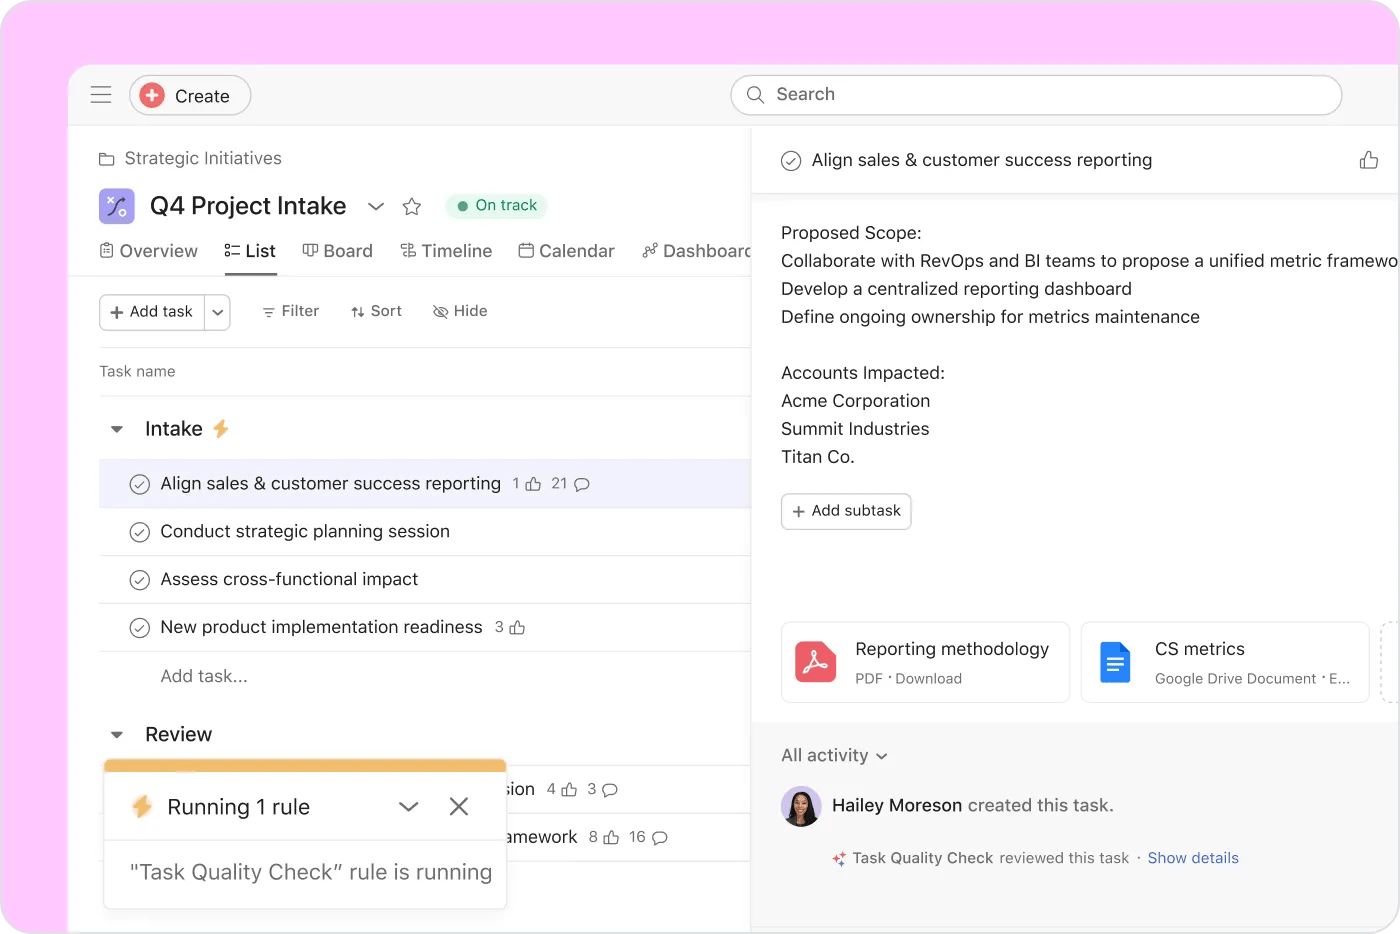Click the Assess cross-functional impact title
1400x934 pixels.
[289, 580]
